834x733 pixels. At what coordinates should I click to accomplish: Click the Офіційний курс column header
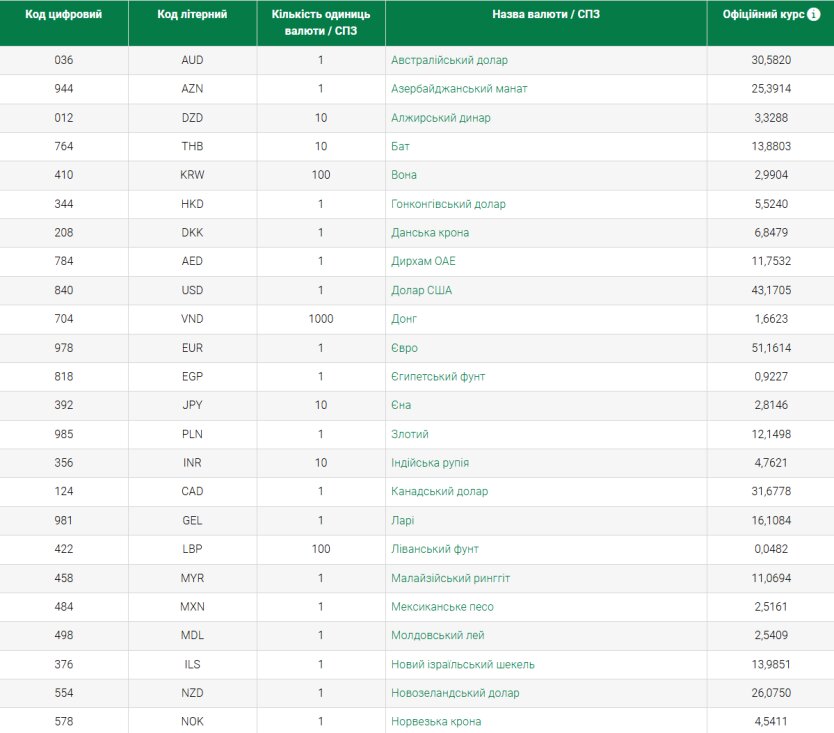coord(763,15)
